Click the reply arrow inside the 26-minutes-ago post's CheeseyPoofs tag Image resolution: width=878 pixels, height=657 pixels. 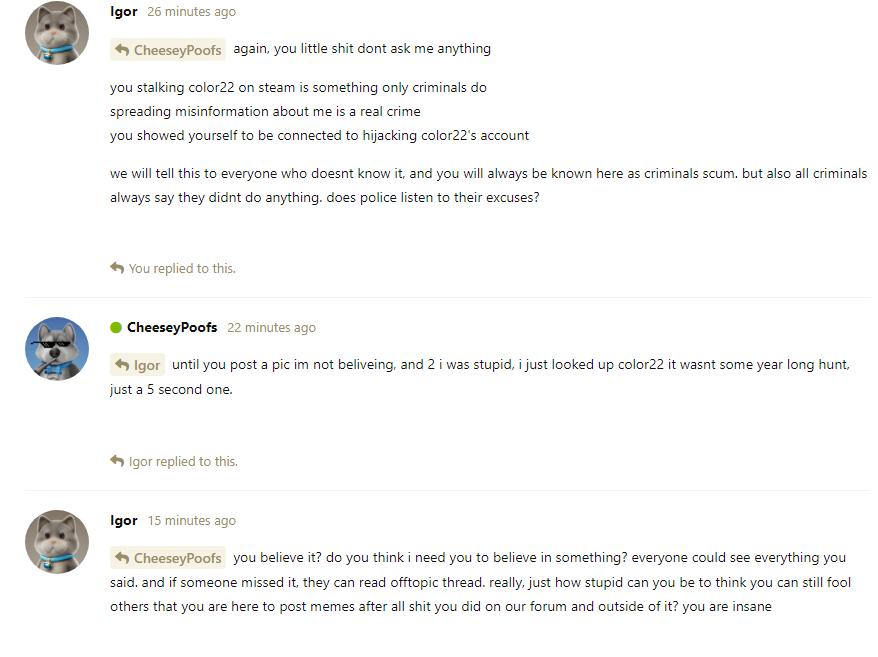pyautogui.click(x=122, y=50)
